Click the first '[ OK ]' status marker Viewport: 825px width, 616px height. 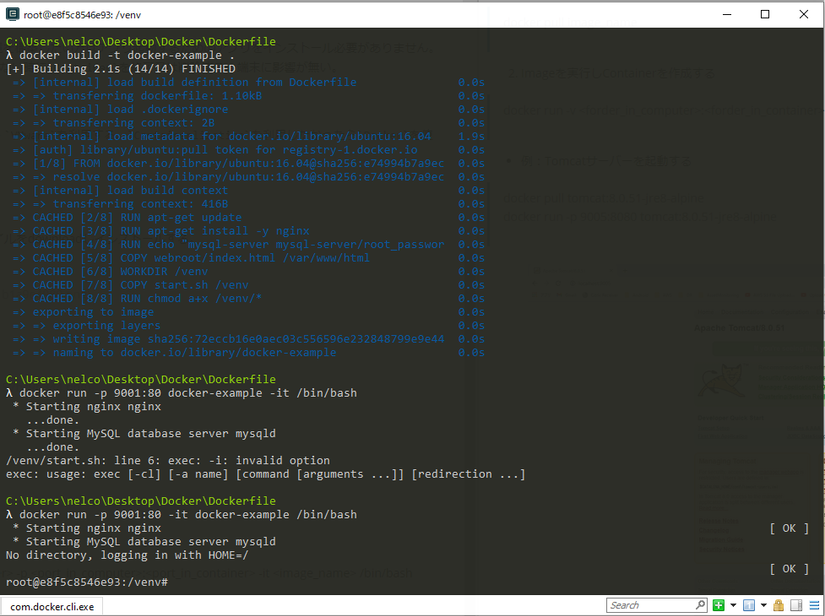pyautogui.click(x=789, y=528)
